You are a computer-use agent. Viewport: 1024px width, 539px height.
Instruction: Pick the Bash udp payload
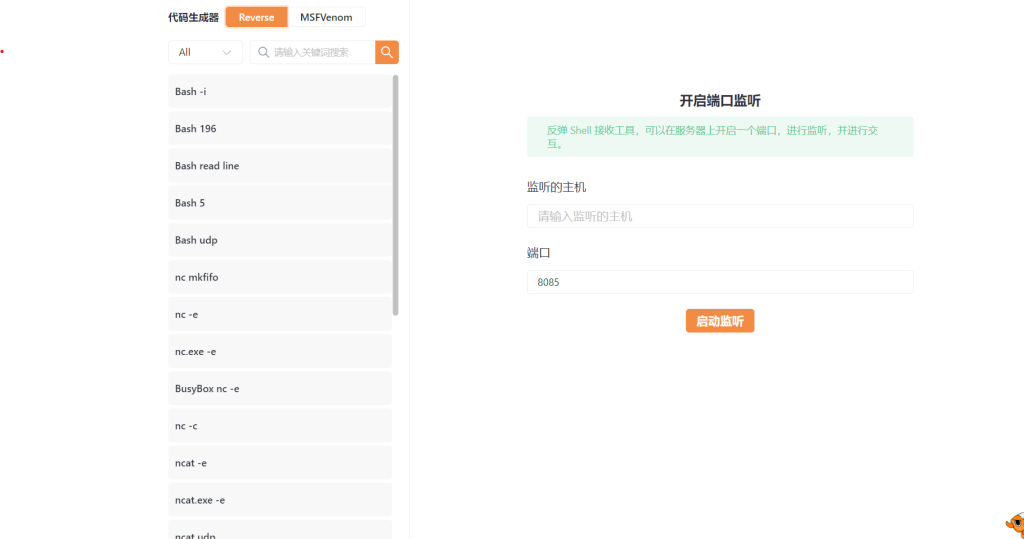[x=278, y=240]
